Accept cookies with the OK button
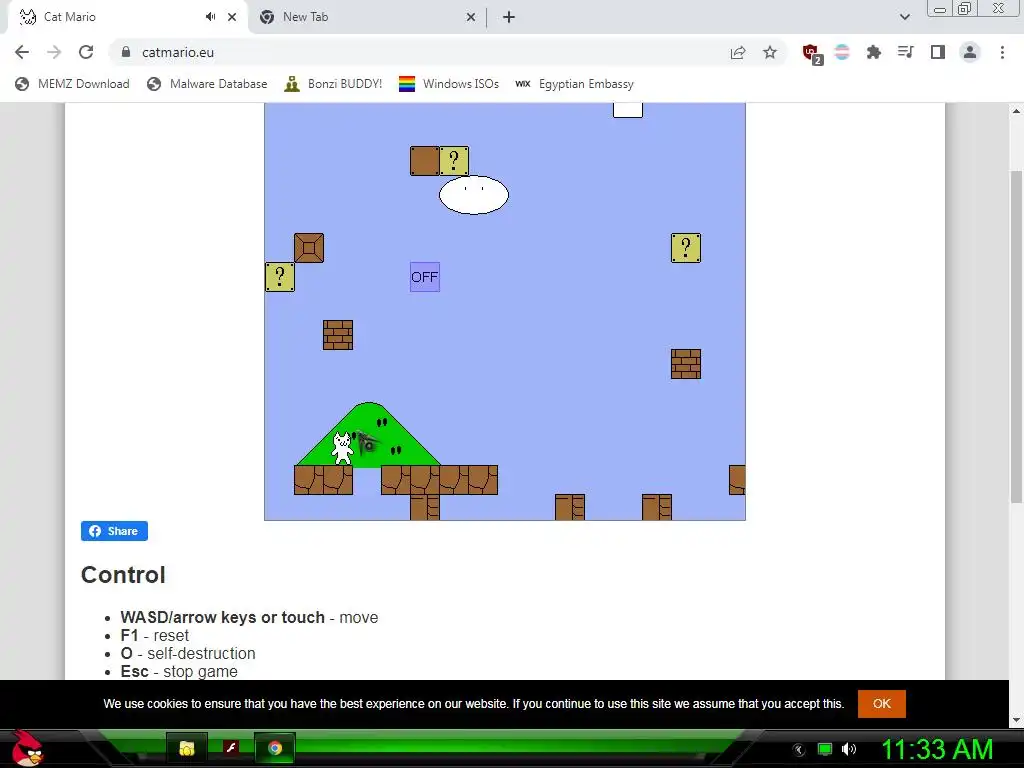This screenshot has height=768, width=1024. (882, 704)
